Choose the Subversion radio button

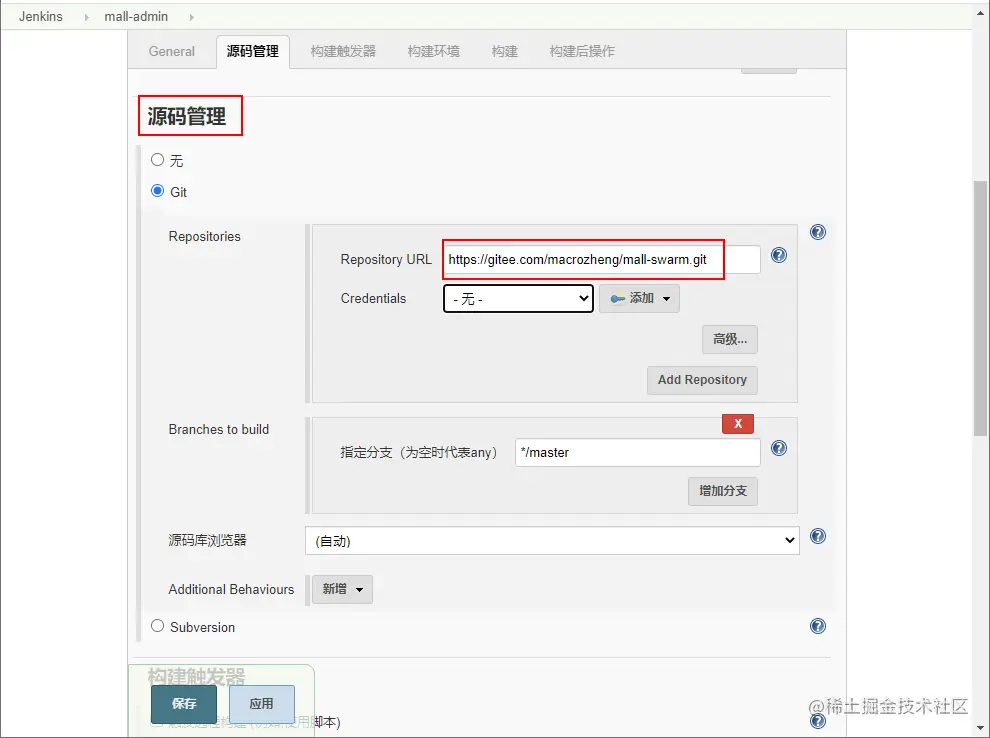pyautogui.click(x=157, y=626)
